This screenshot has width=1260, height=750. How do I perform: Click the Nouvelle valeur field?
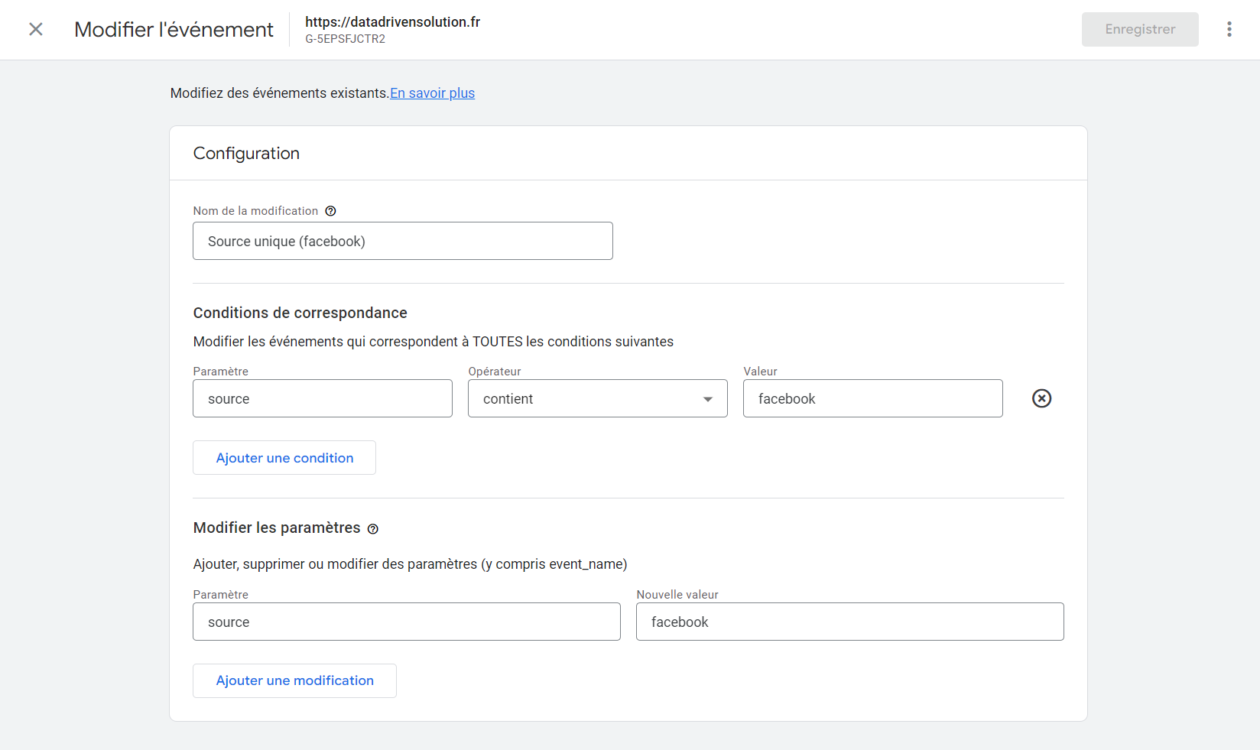[x=849, y=622]
